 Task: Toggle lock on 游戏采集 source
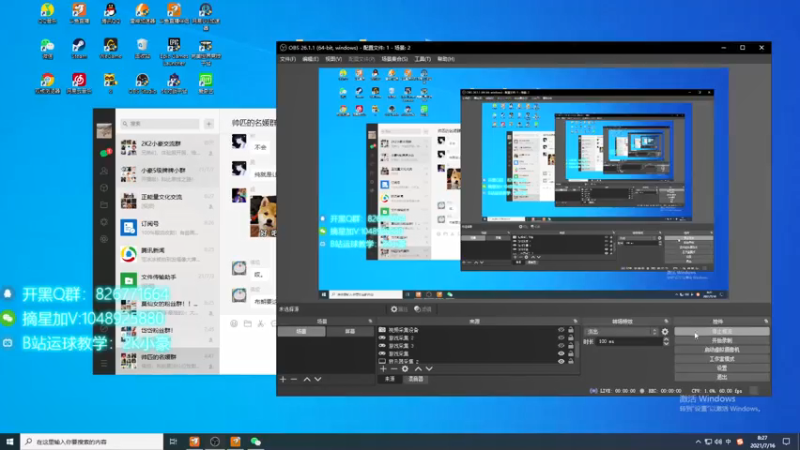click(571, 353)
